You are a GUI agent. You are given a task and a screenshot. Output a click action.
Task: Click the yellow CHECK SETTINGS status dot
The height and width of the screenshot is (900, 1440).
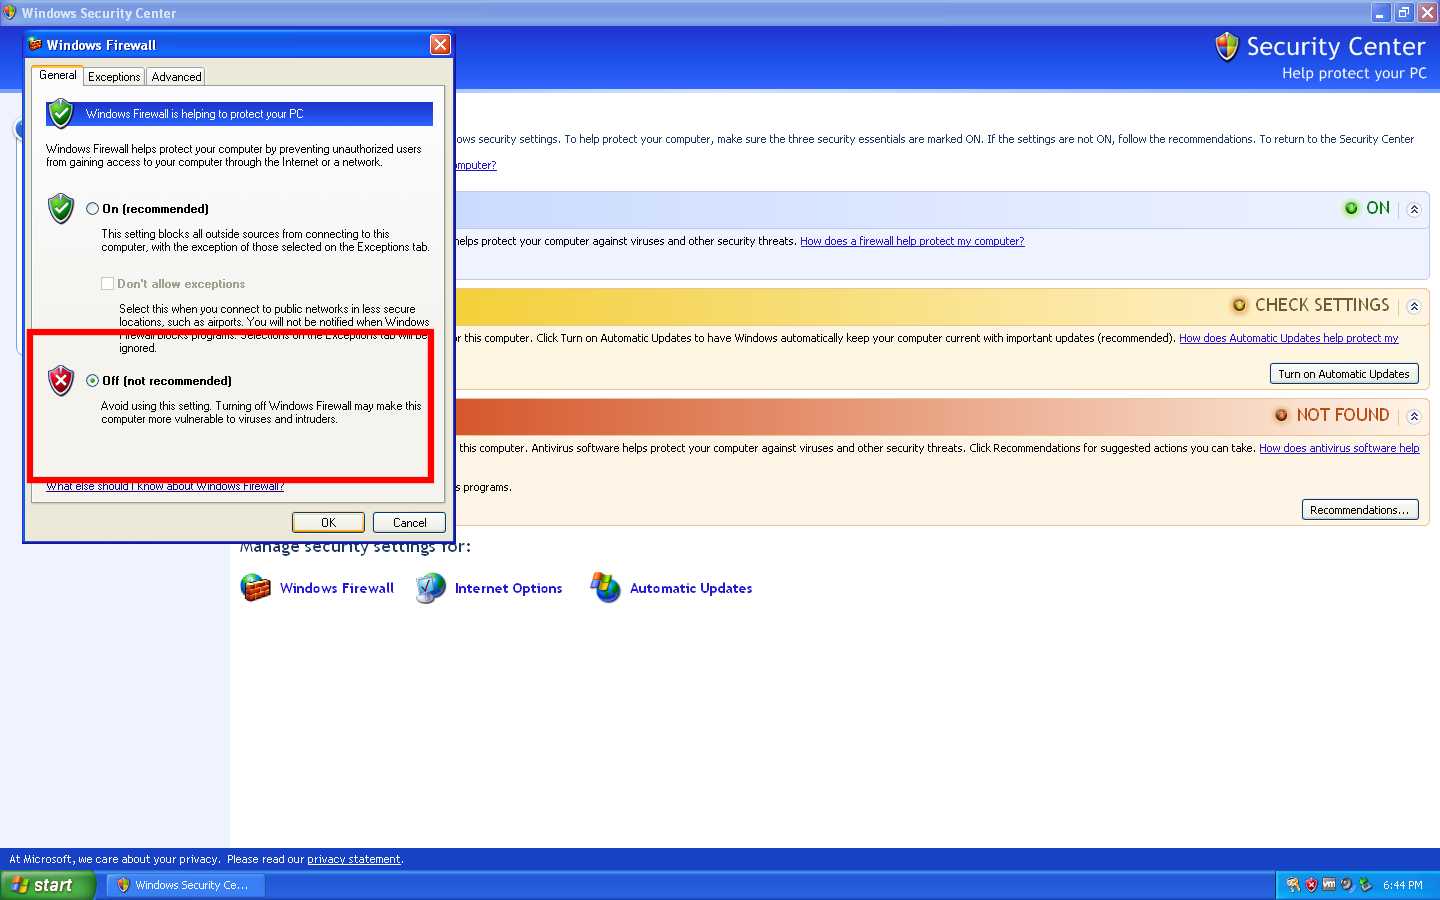[x=1239, y=305]
